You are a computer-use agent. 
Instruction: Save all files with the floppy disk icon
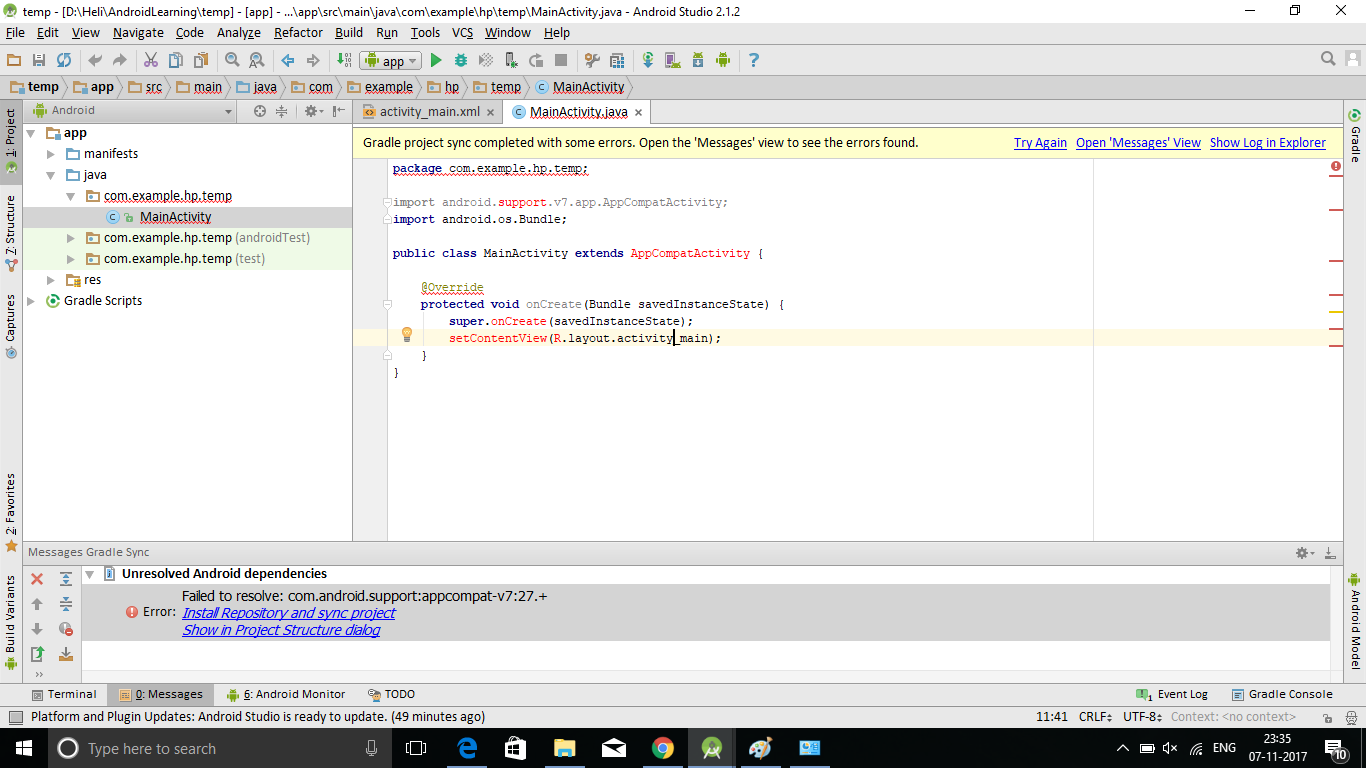(x=39, y=60)
